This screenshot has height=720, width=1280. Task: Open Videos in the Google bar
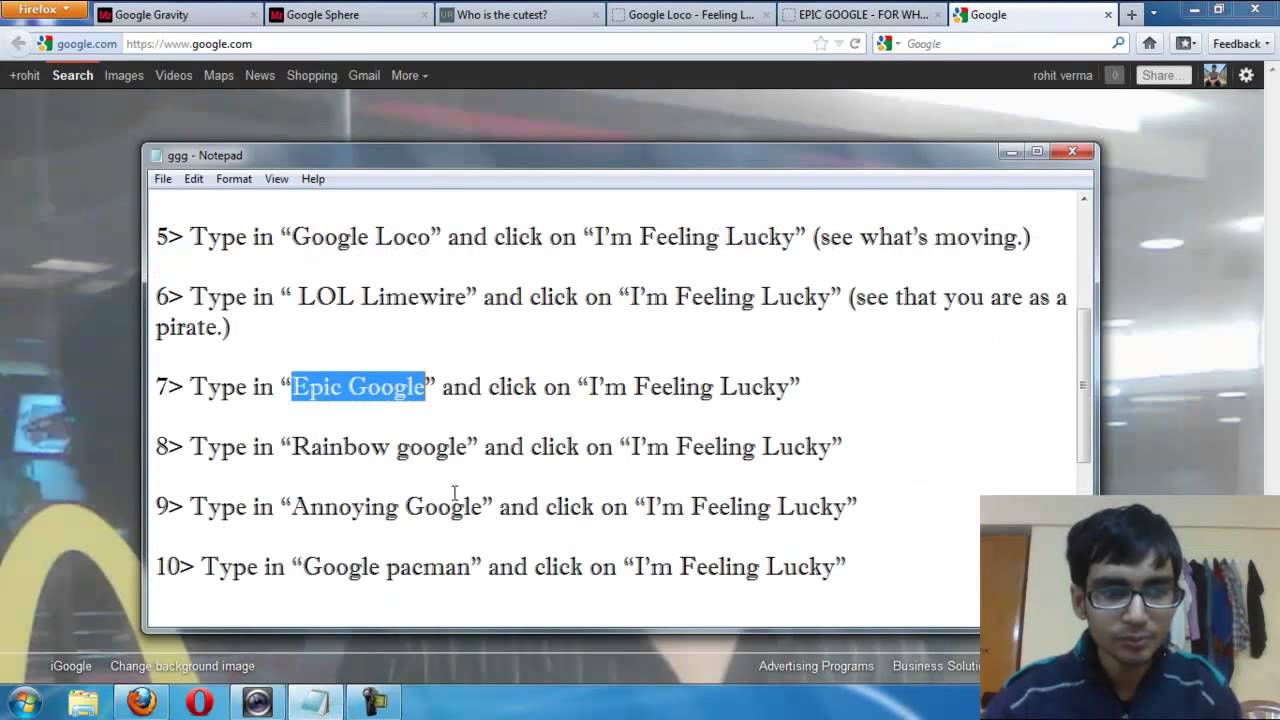[173, 75]
